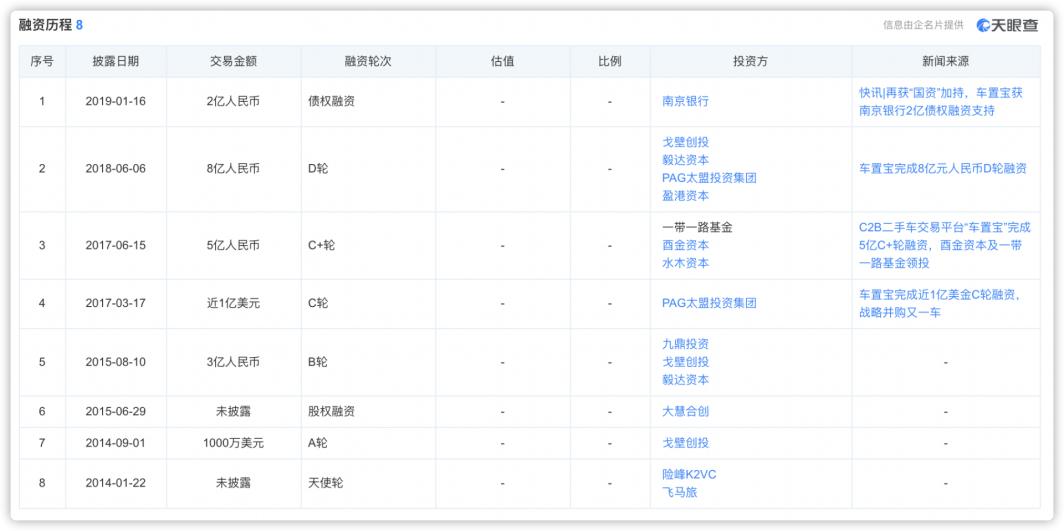Open news 车置宝完成8亿元人民币D轮融资

[943, 168]
